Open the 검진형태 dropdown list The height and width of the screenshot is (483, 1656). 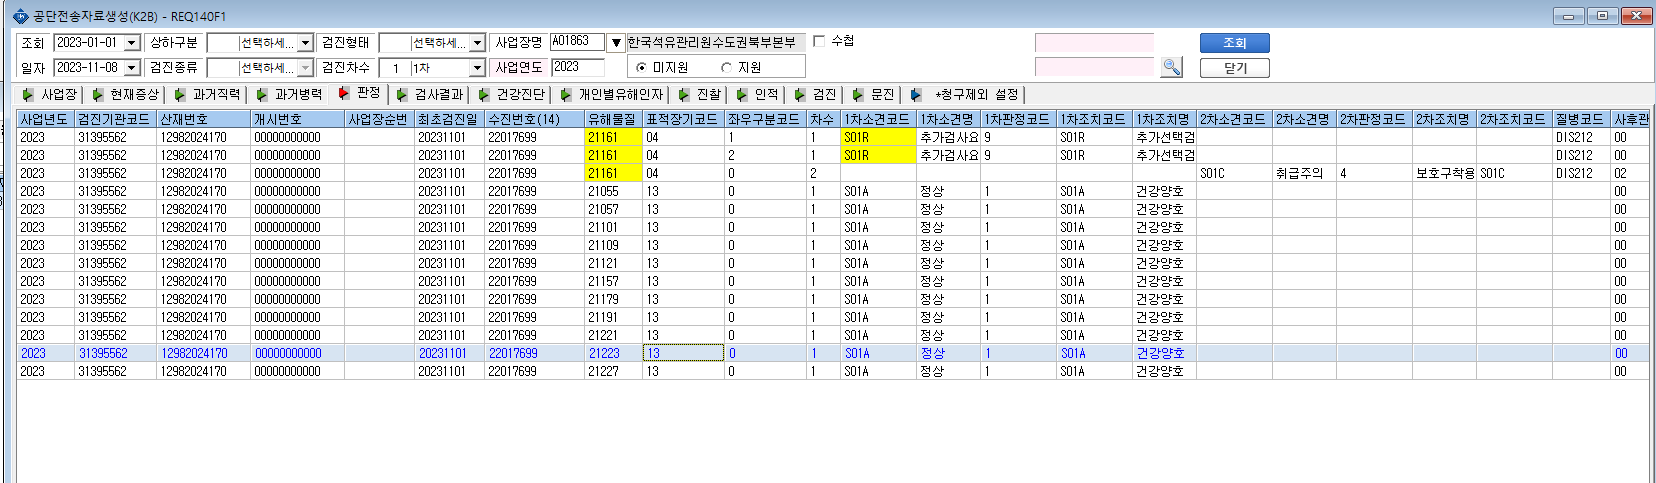477,43
